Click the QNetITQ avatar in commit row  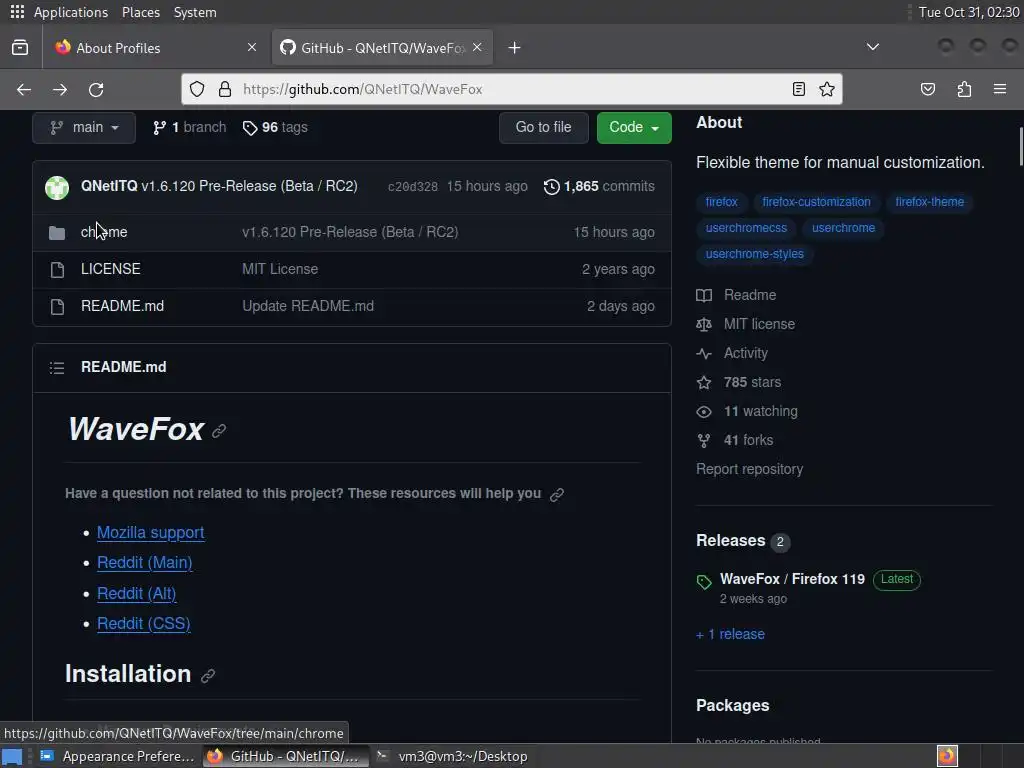coord(57,187)
